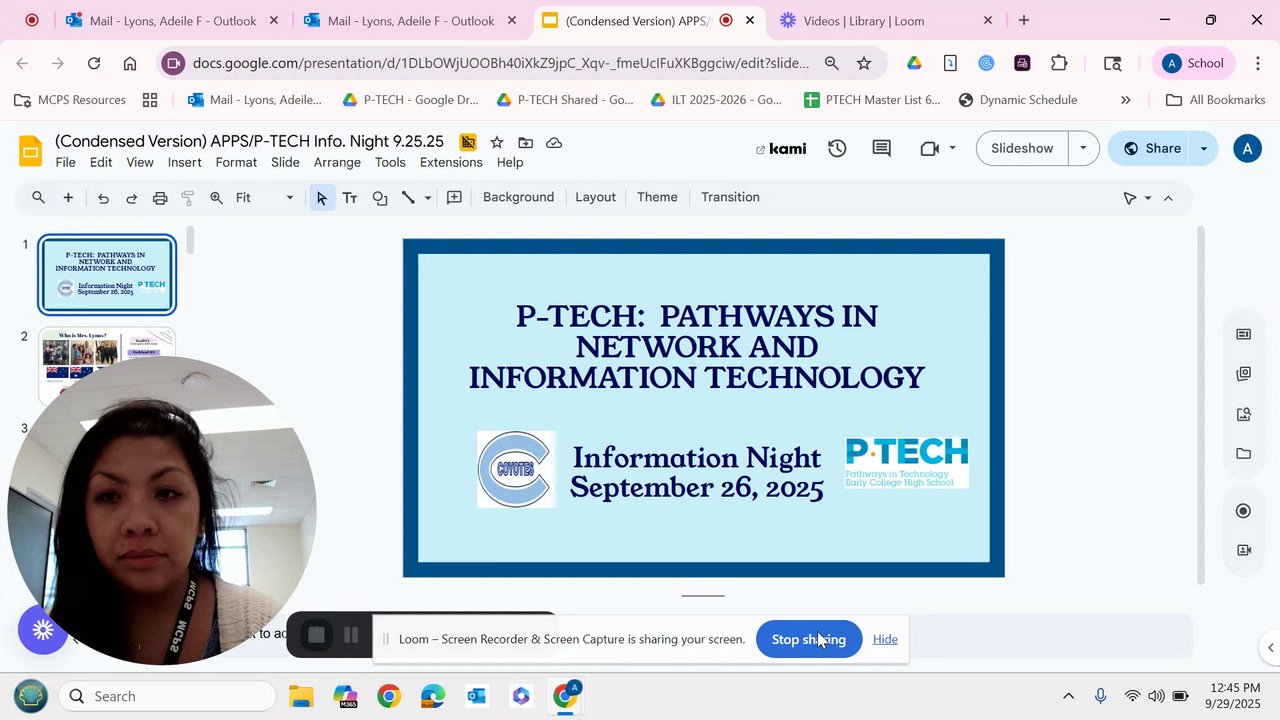Click the Share button
Viewport: 1280px width, 720px height.
[x=1150, y=148]
